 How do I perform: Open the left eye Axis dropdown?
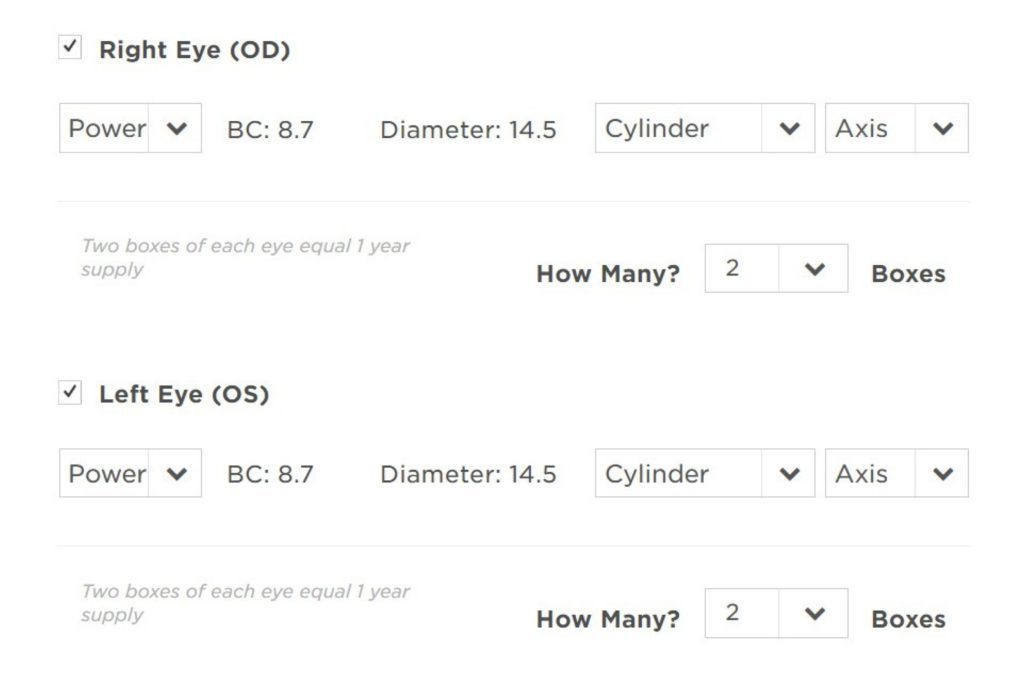[870, 473]
